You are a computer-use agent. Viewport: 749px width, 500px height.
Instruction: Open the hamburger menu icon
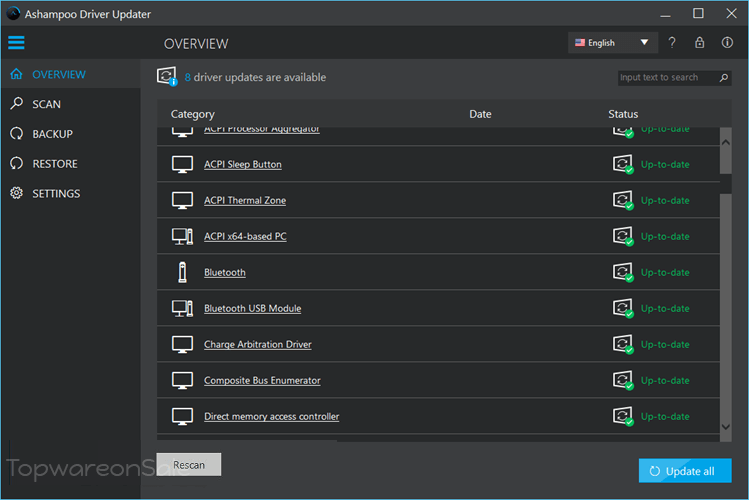pos(16,43)
